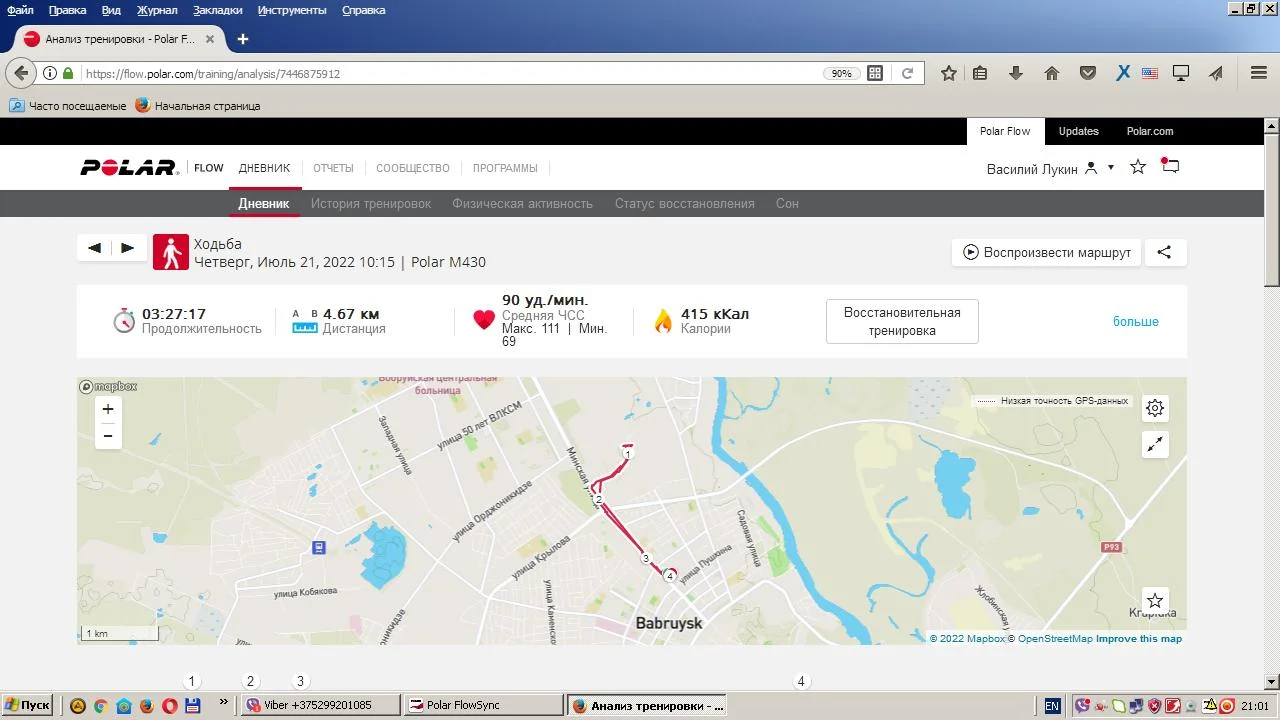Close the Анализ тренировки tab
The width and height of the screenshot is (1280, 720).
pyautogui.click(x=210, y=39)
